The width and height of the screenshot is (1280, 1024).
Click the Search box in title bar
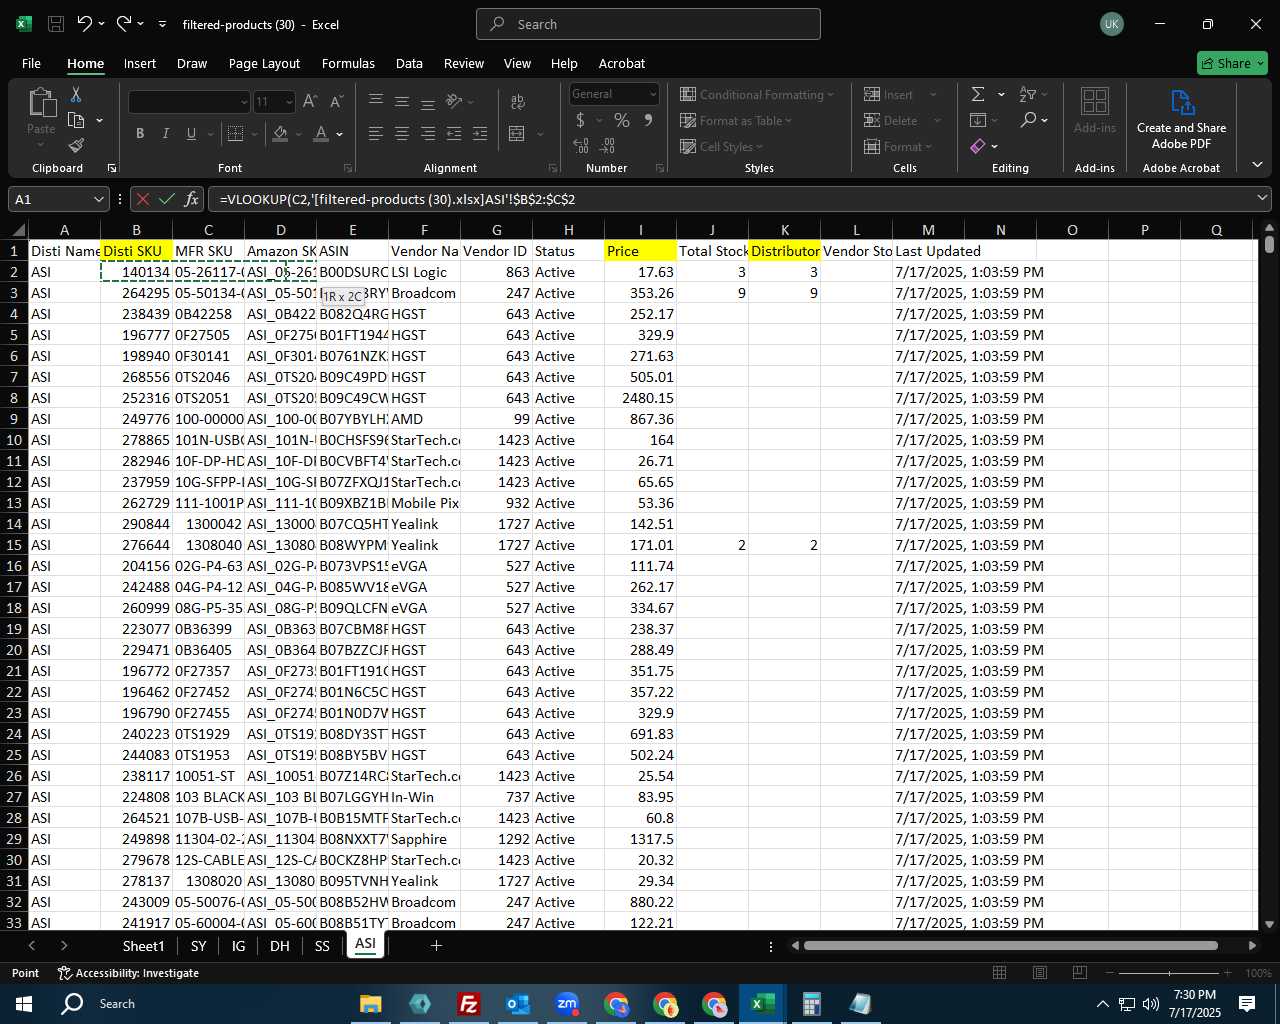[x=648, y=24]
